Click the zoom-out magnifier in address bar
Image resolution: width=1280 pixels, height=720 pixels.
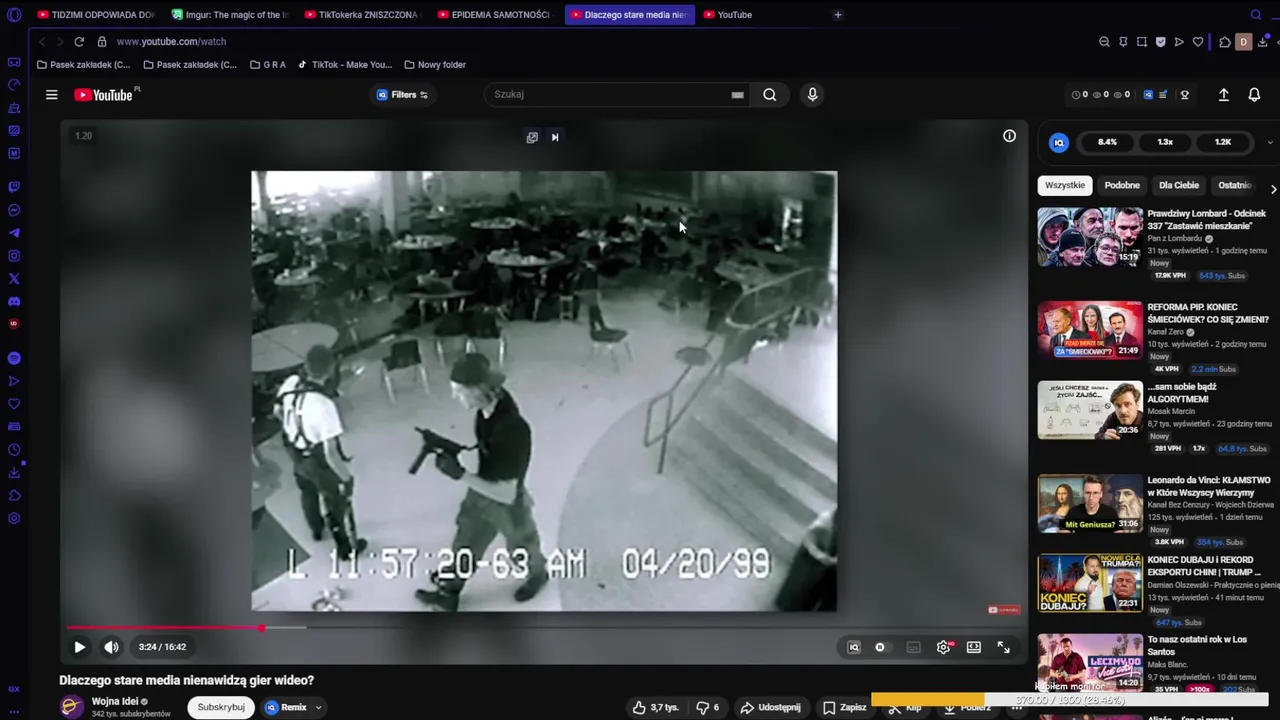coord(1104,42)
